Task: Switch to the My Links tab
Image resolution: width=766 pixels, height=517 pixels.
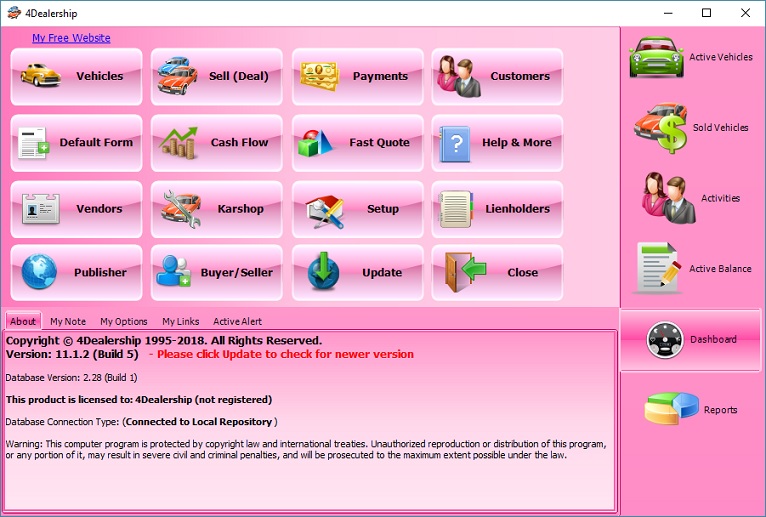Action: pyautogui.click(x=180, y=321)
